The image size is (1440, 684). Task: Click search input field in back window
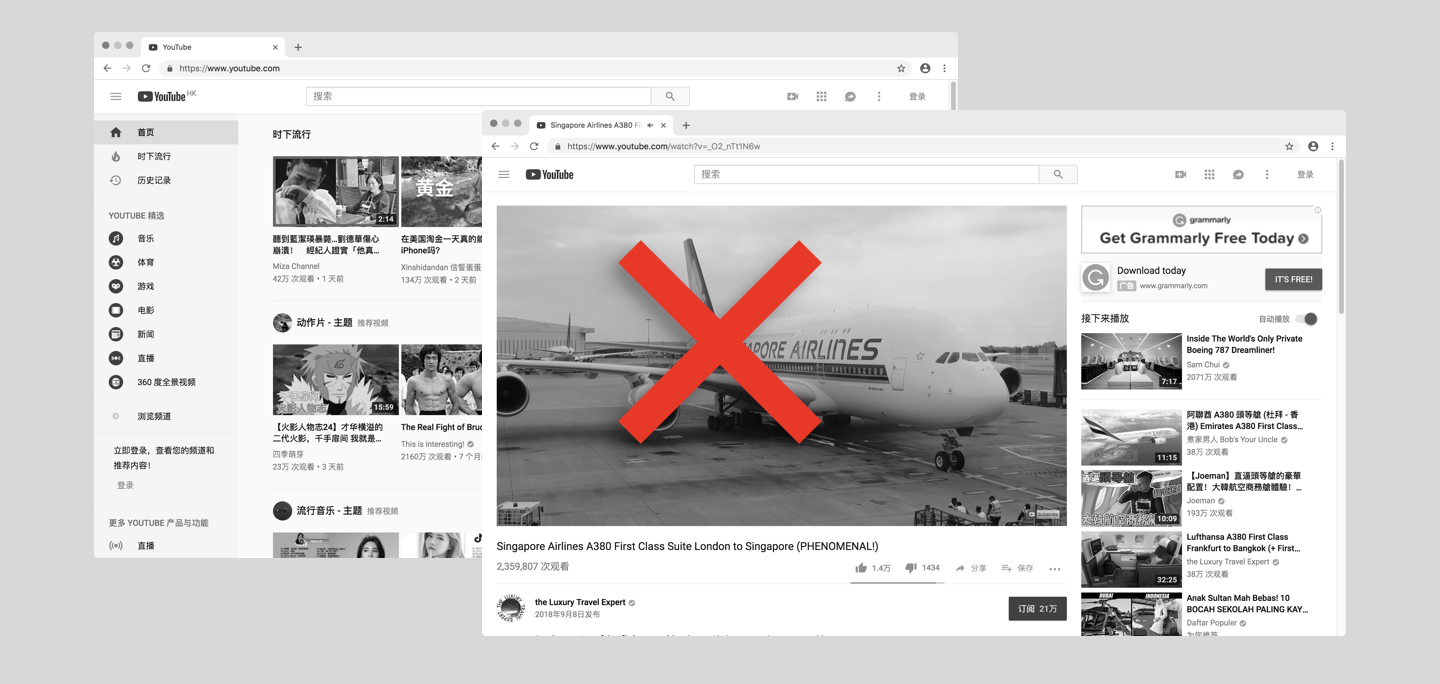[478, 96]
